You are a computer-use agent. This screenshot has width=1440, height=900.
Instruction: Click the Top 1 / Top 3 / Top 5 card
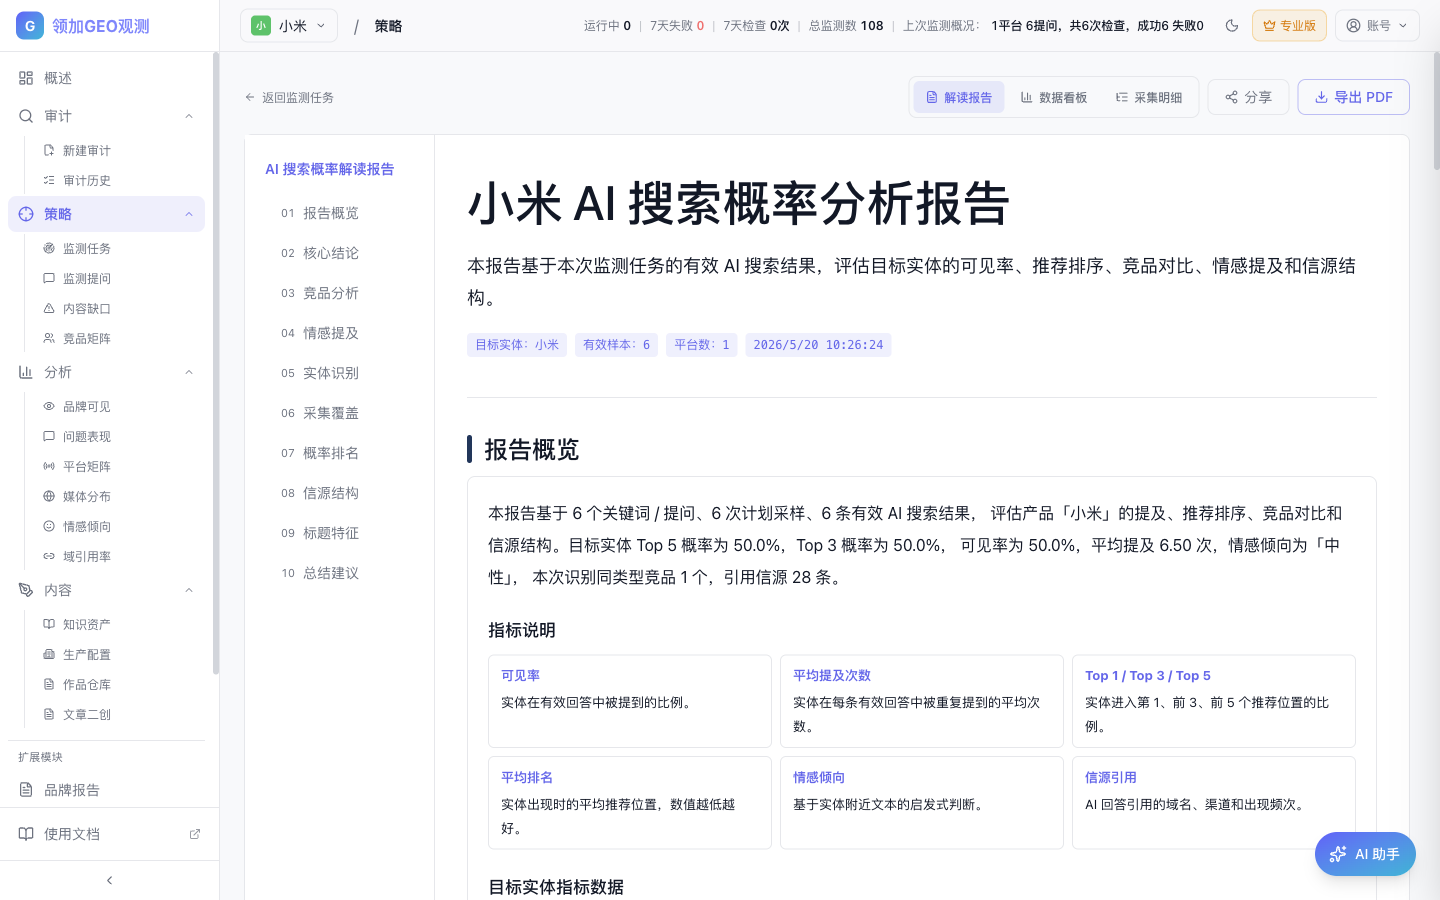click(x=1214, y=701)
